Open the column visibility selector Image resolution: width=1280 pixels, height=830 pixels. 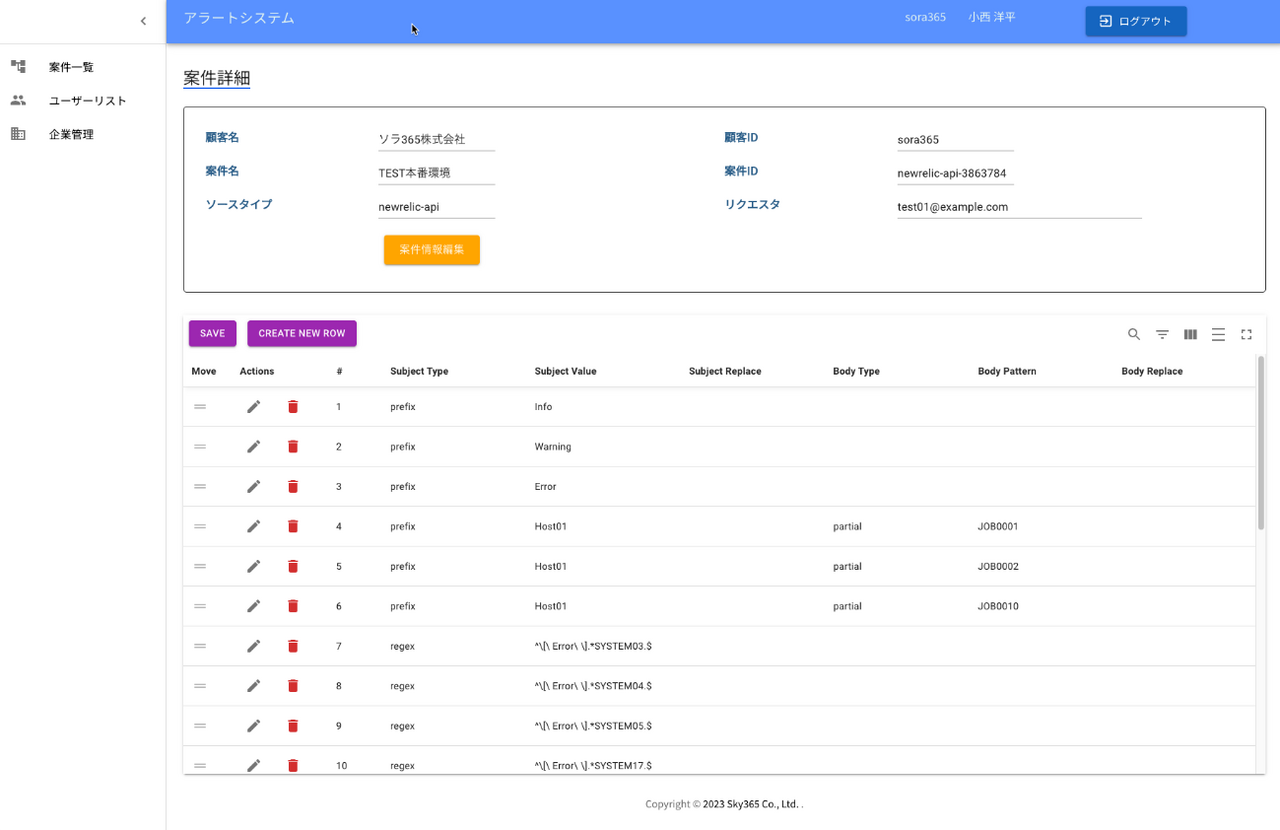[x=1190, y=334]
